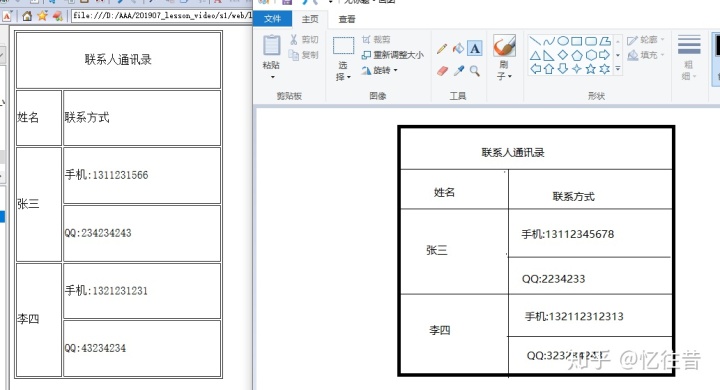The height and width of the screenshot is (390, 720).
Task: Open the 填充 fill dropdown
Action: [646, 56]
